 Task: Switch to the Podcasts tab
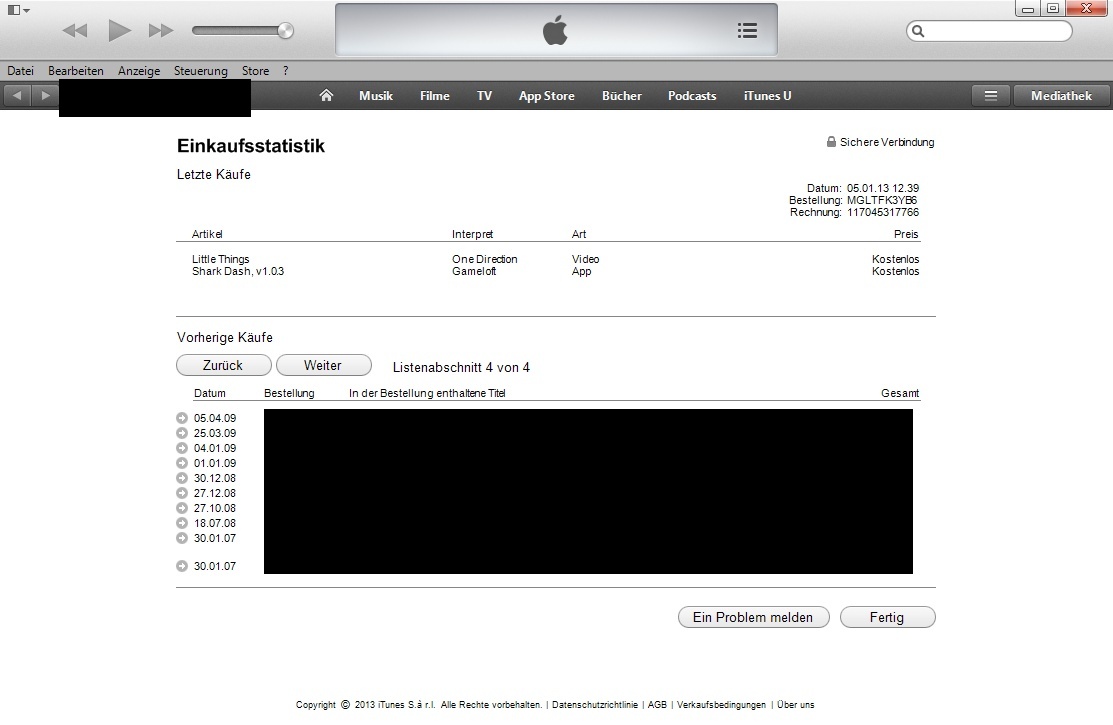coord(692,96)
